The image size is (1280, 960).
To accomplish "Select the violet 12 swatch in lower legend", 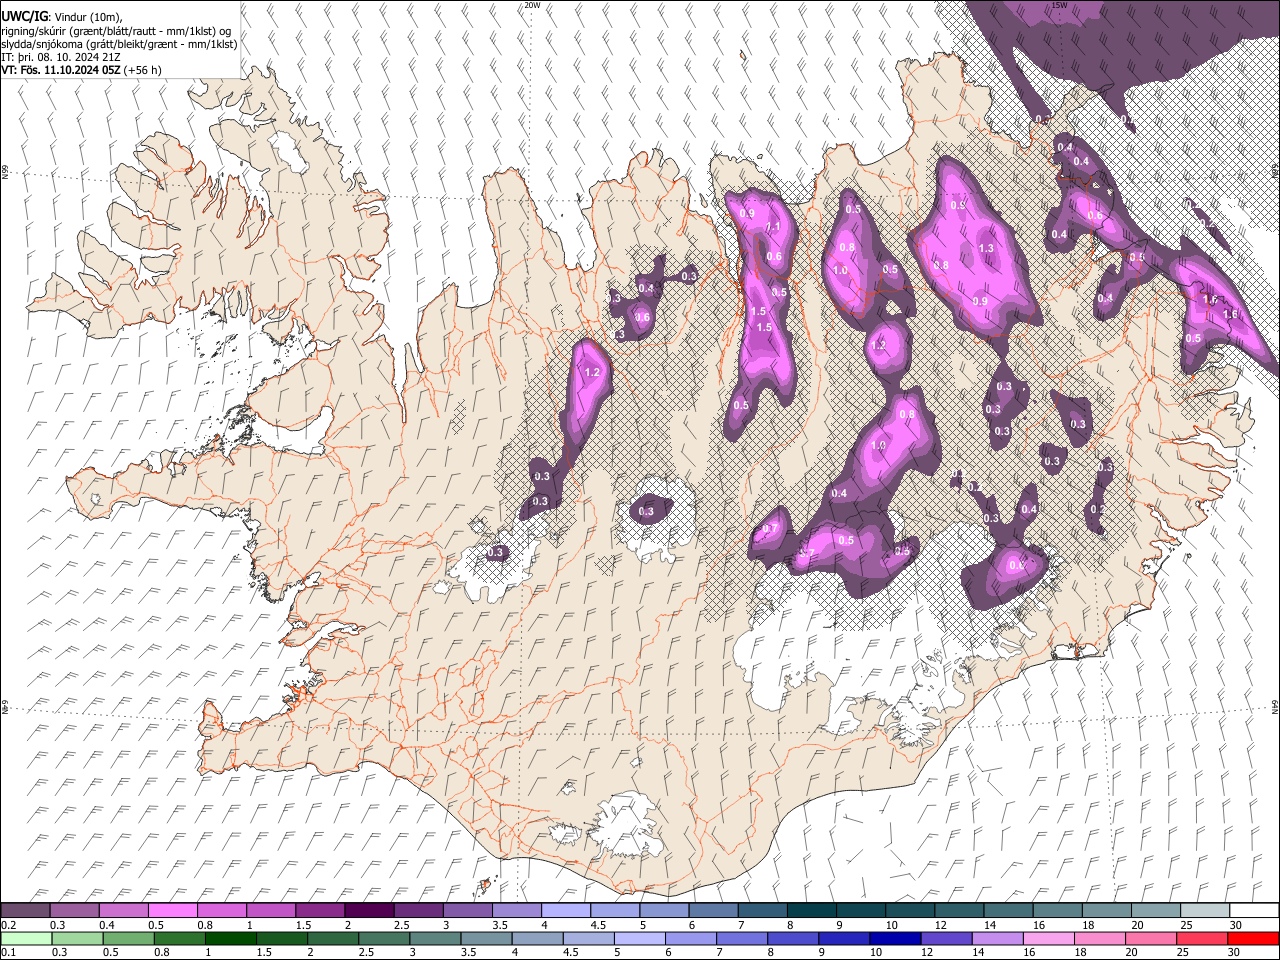I will [x=946, y=939].
